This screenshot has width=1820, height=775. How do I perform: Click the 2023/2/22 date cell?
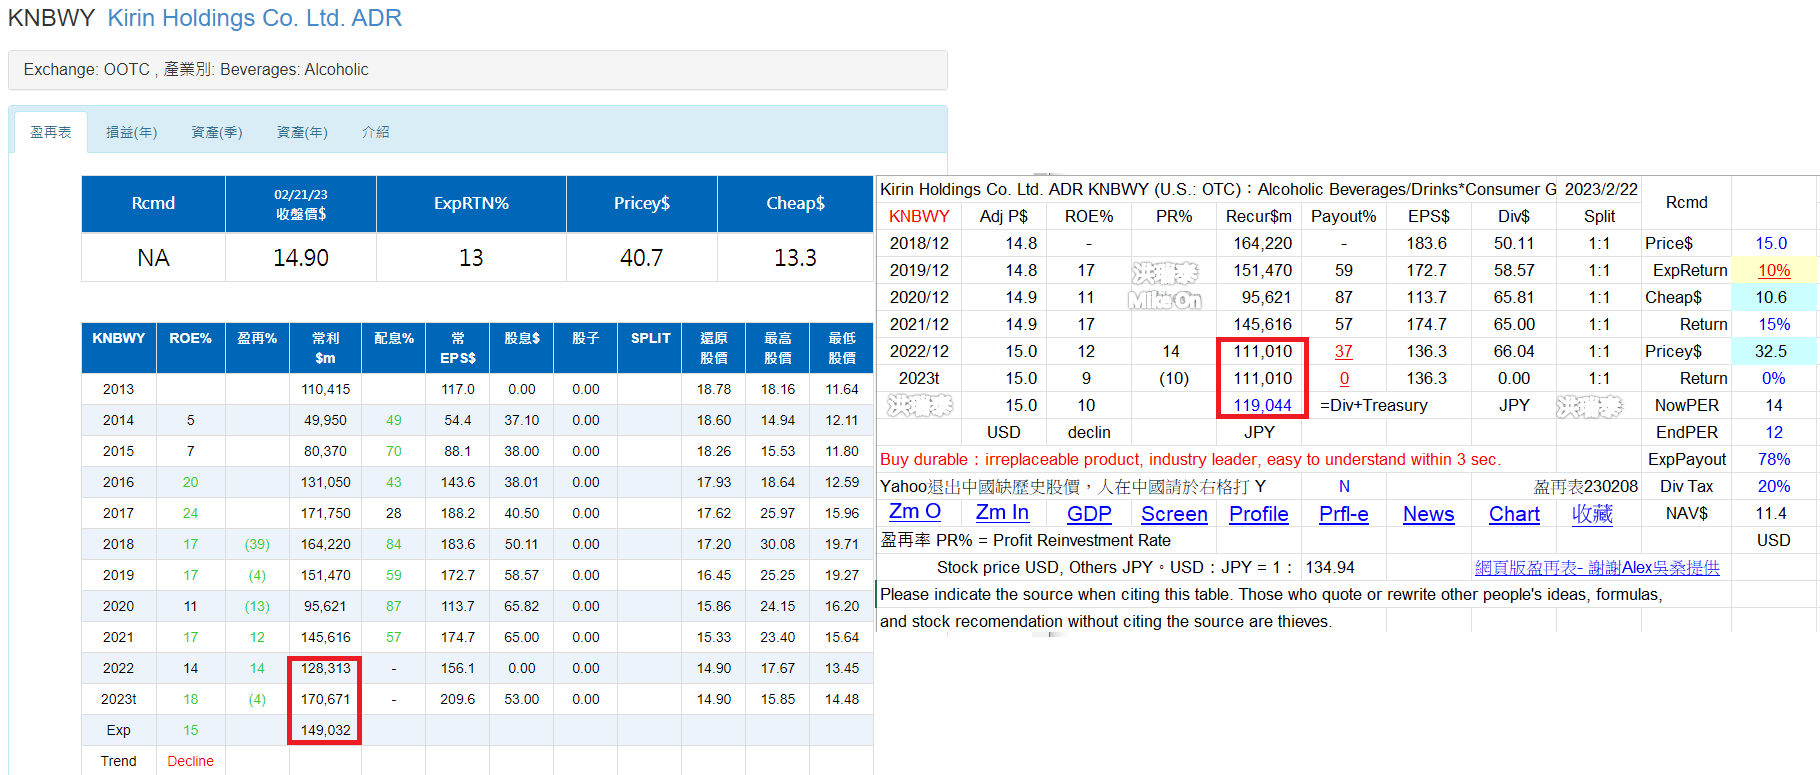point(1601,189)
